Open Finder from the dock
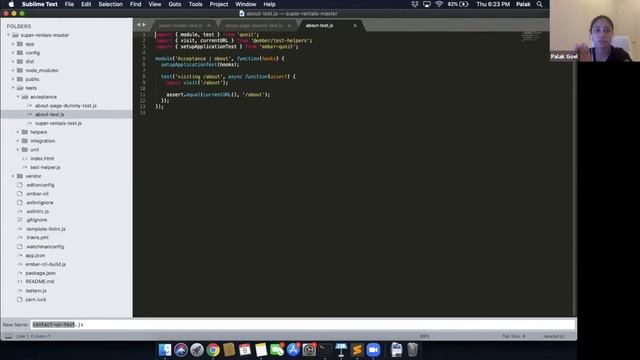Viewport: 640px width, 360px height. pos(165,350)
